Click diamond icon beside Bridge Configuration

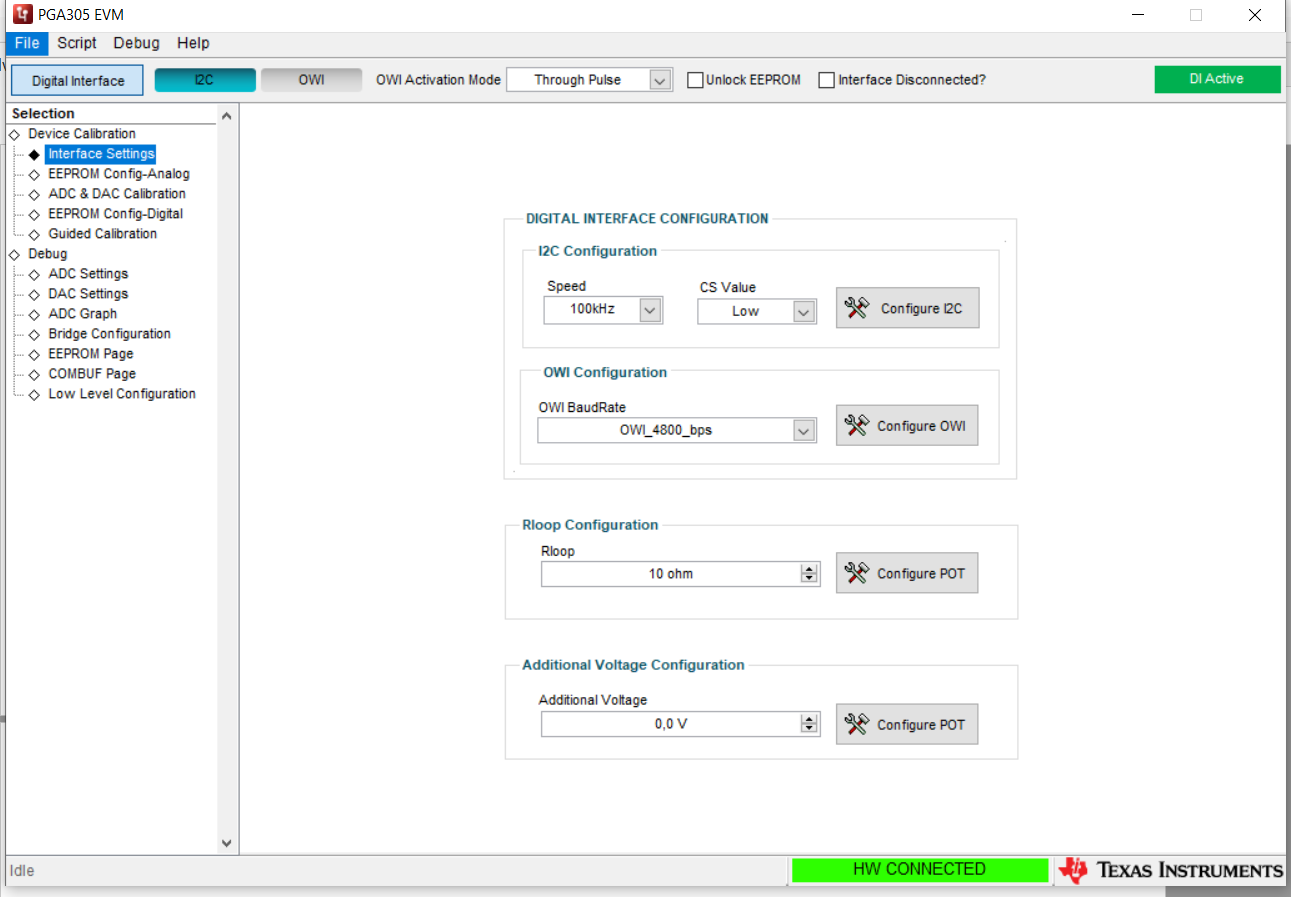[34, 334]
